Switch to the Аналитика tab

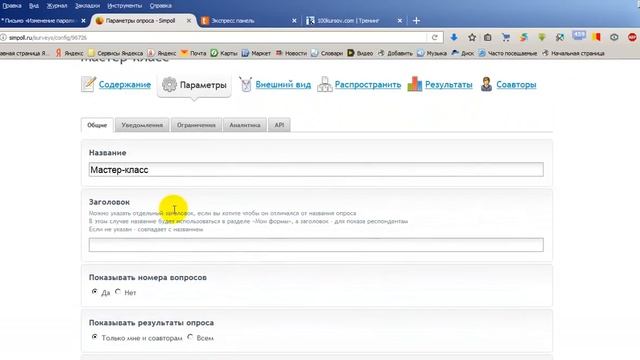(x=245, y=125)
